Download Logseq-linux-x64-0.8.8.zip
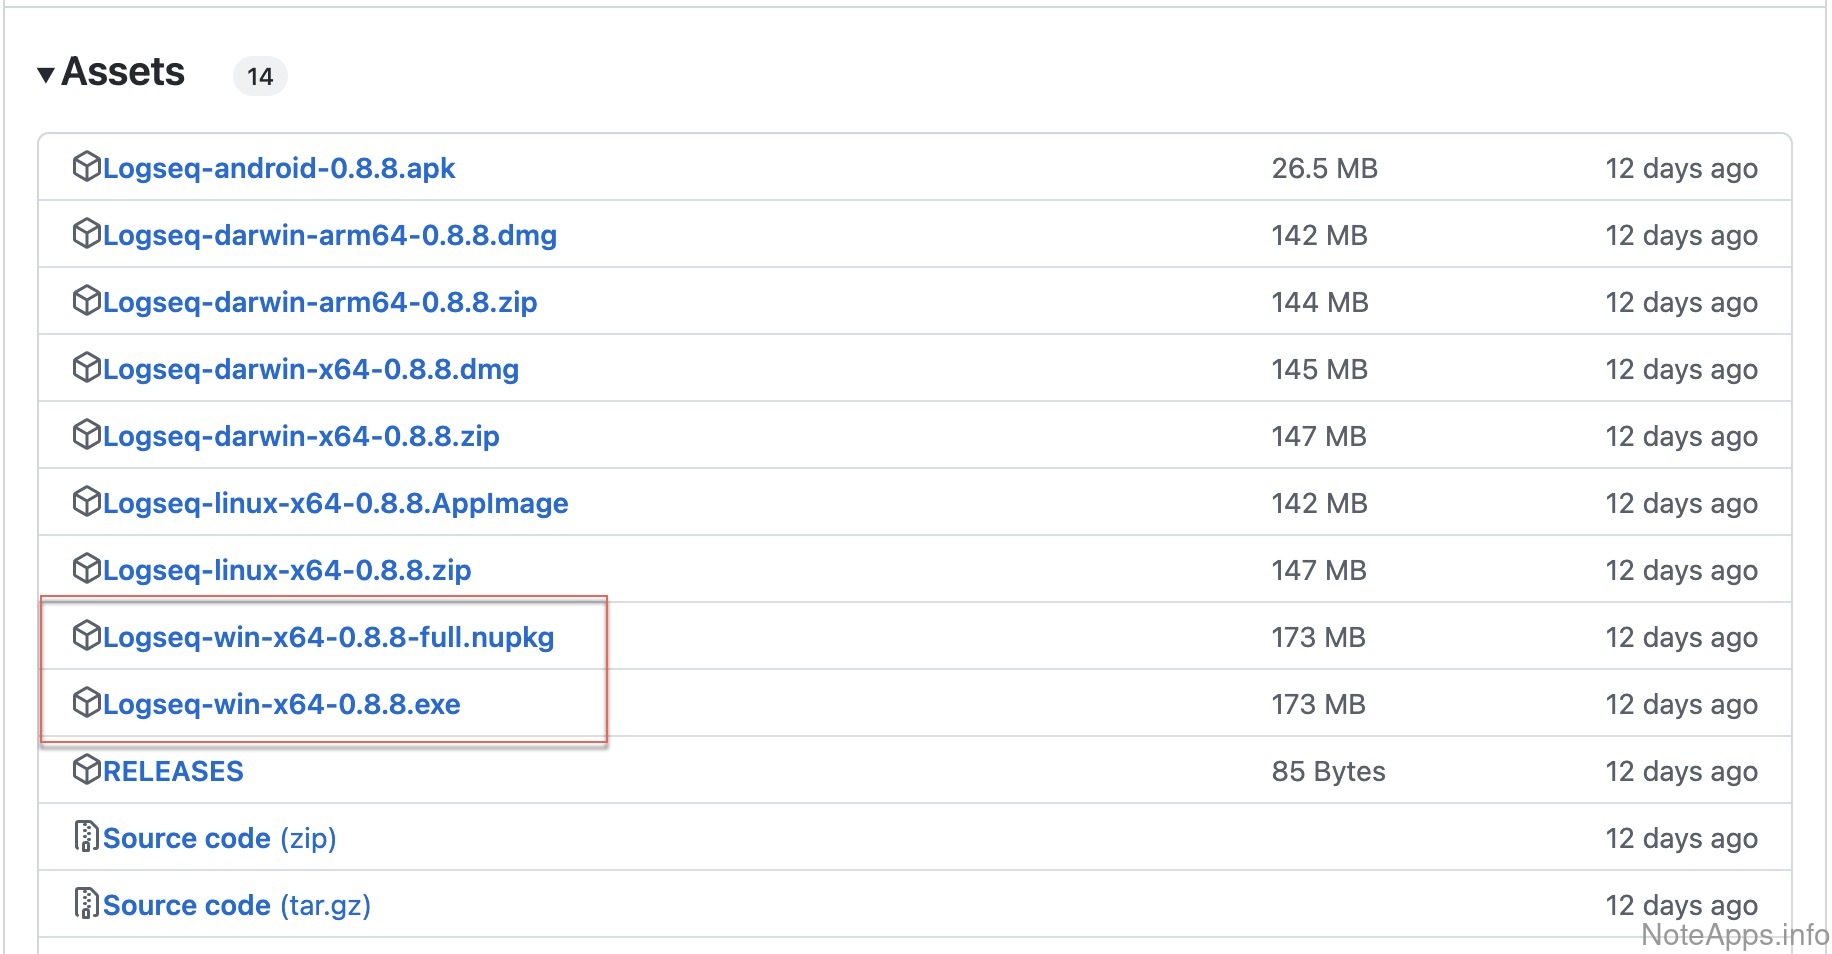The height and width of the screenshot is (954, 1832). pos(287,570)
